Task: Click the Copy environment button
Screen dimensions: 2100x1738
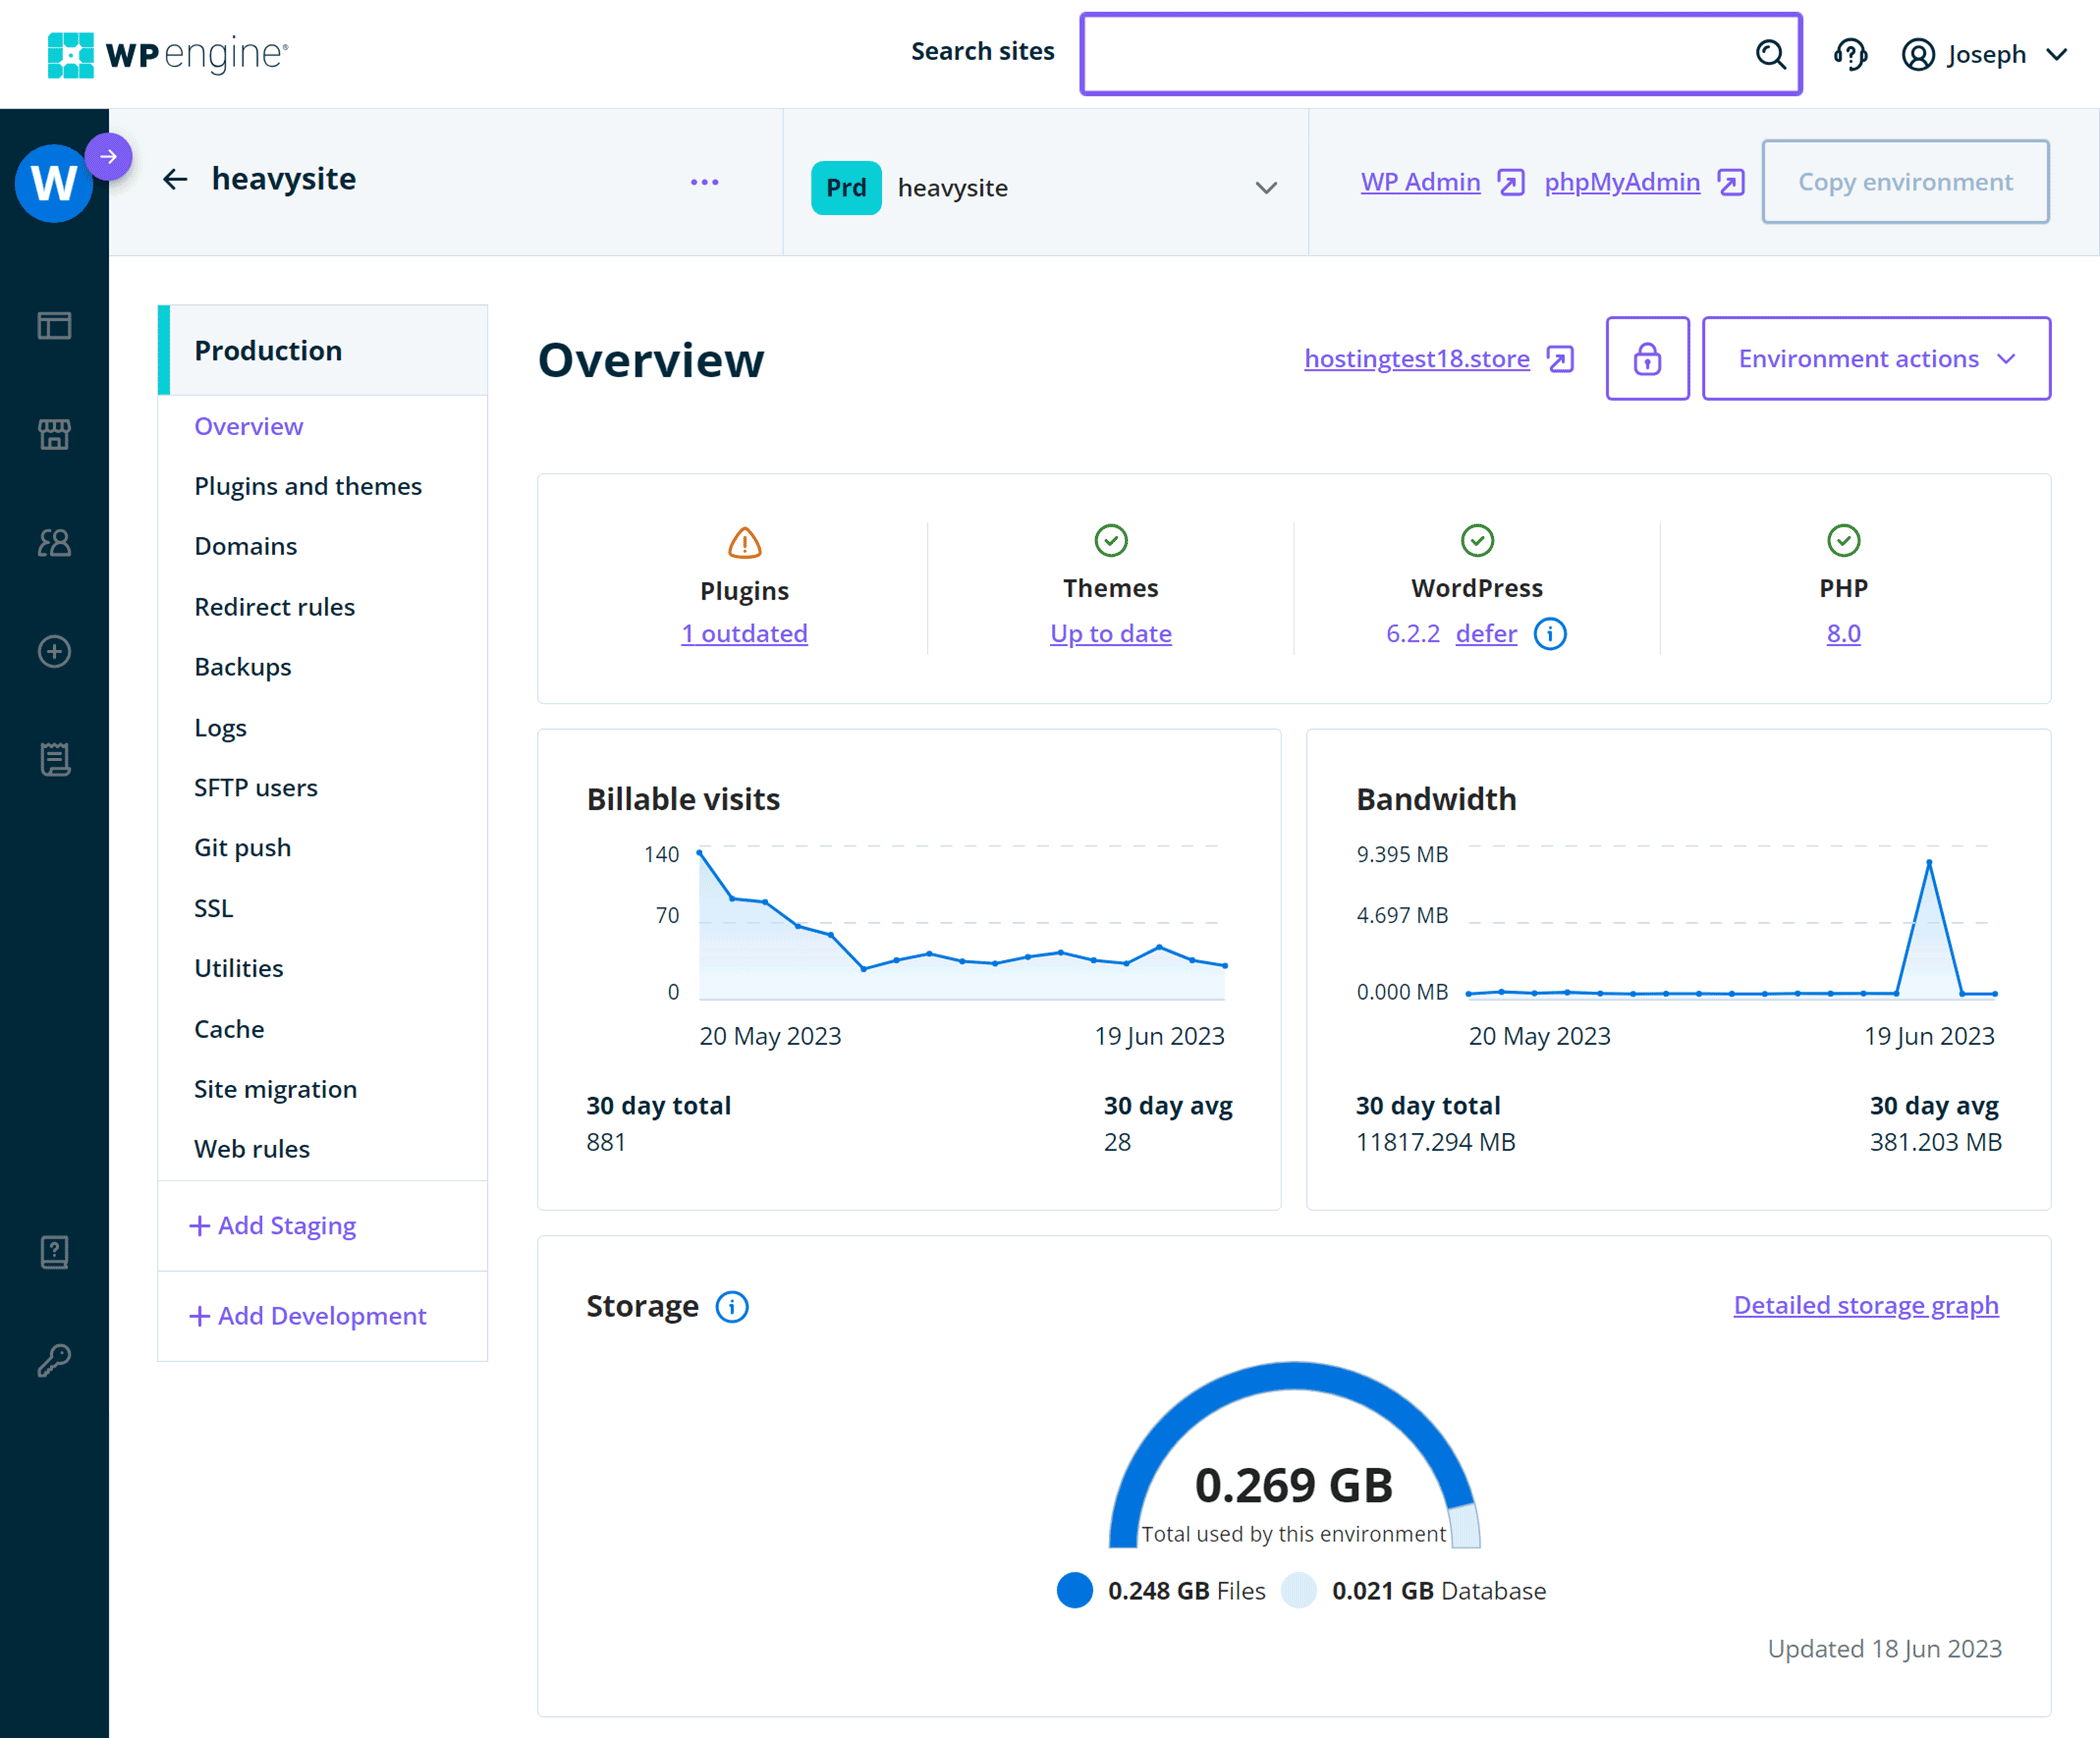Action: coord(1905,182)
